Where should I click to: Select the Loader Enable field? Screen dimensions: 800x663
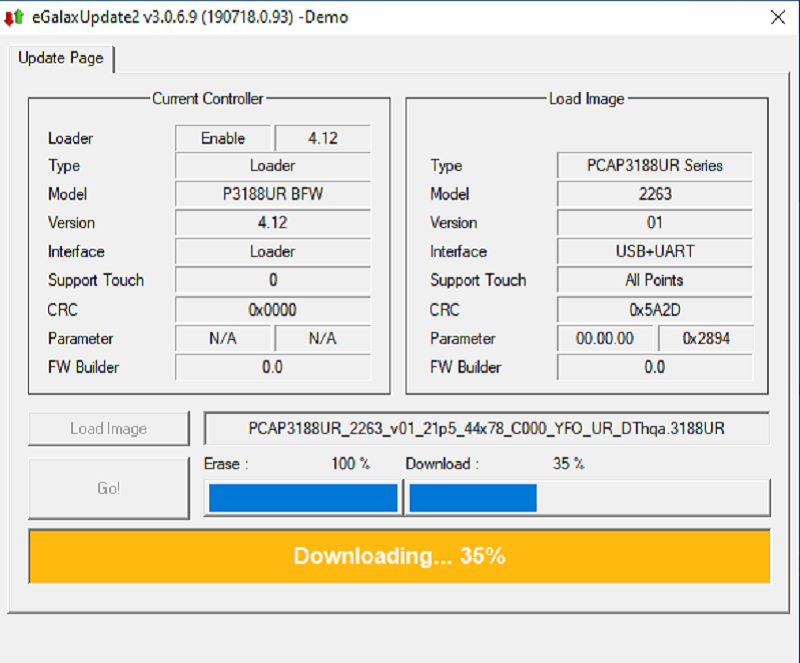point(223,138)
